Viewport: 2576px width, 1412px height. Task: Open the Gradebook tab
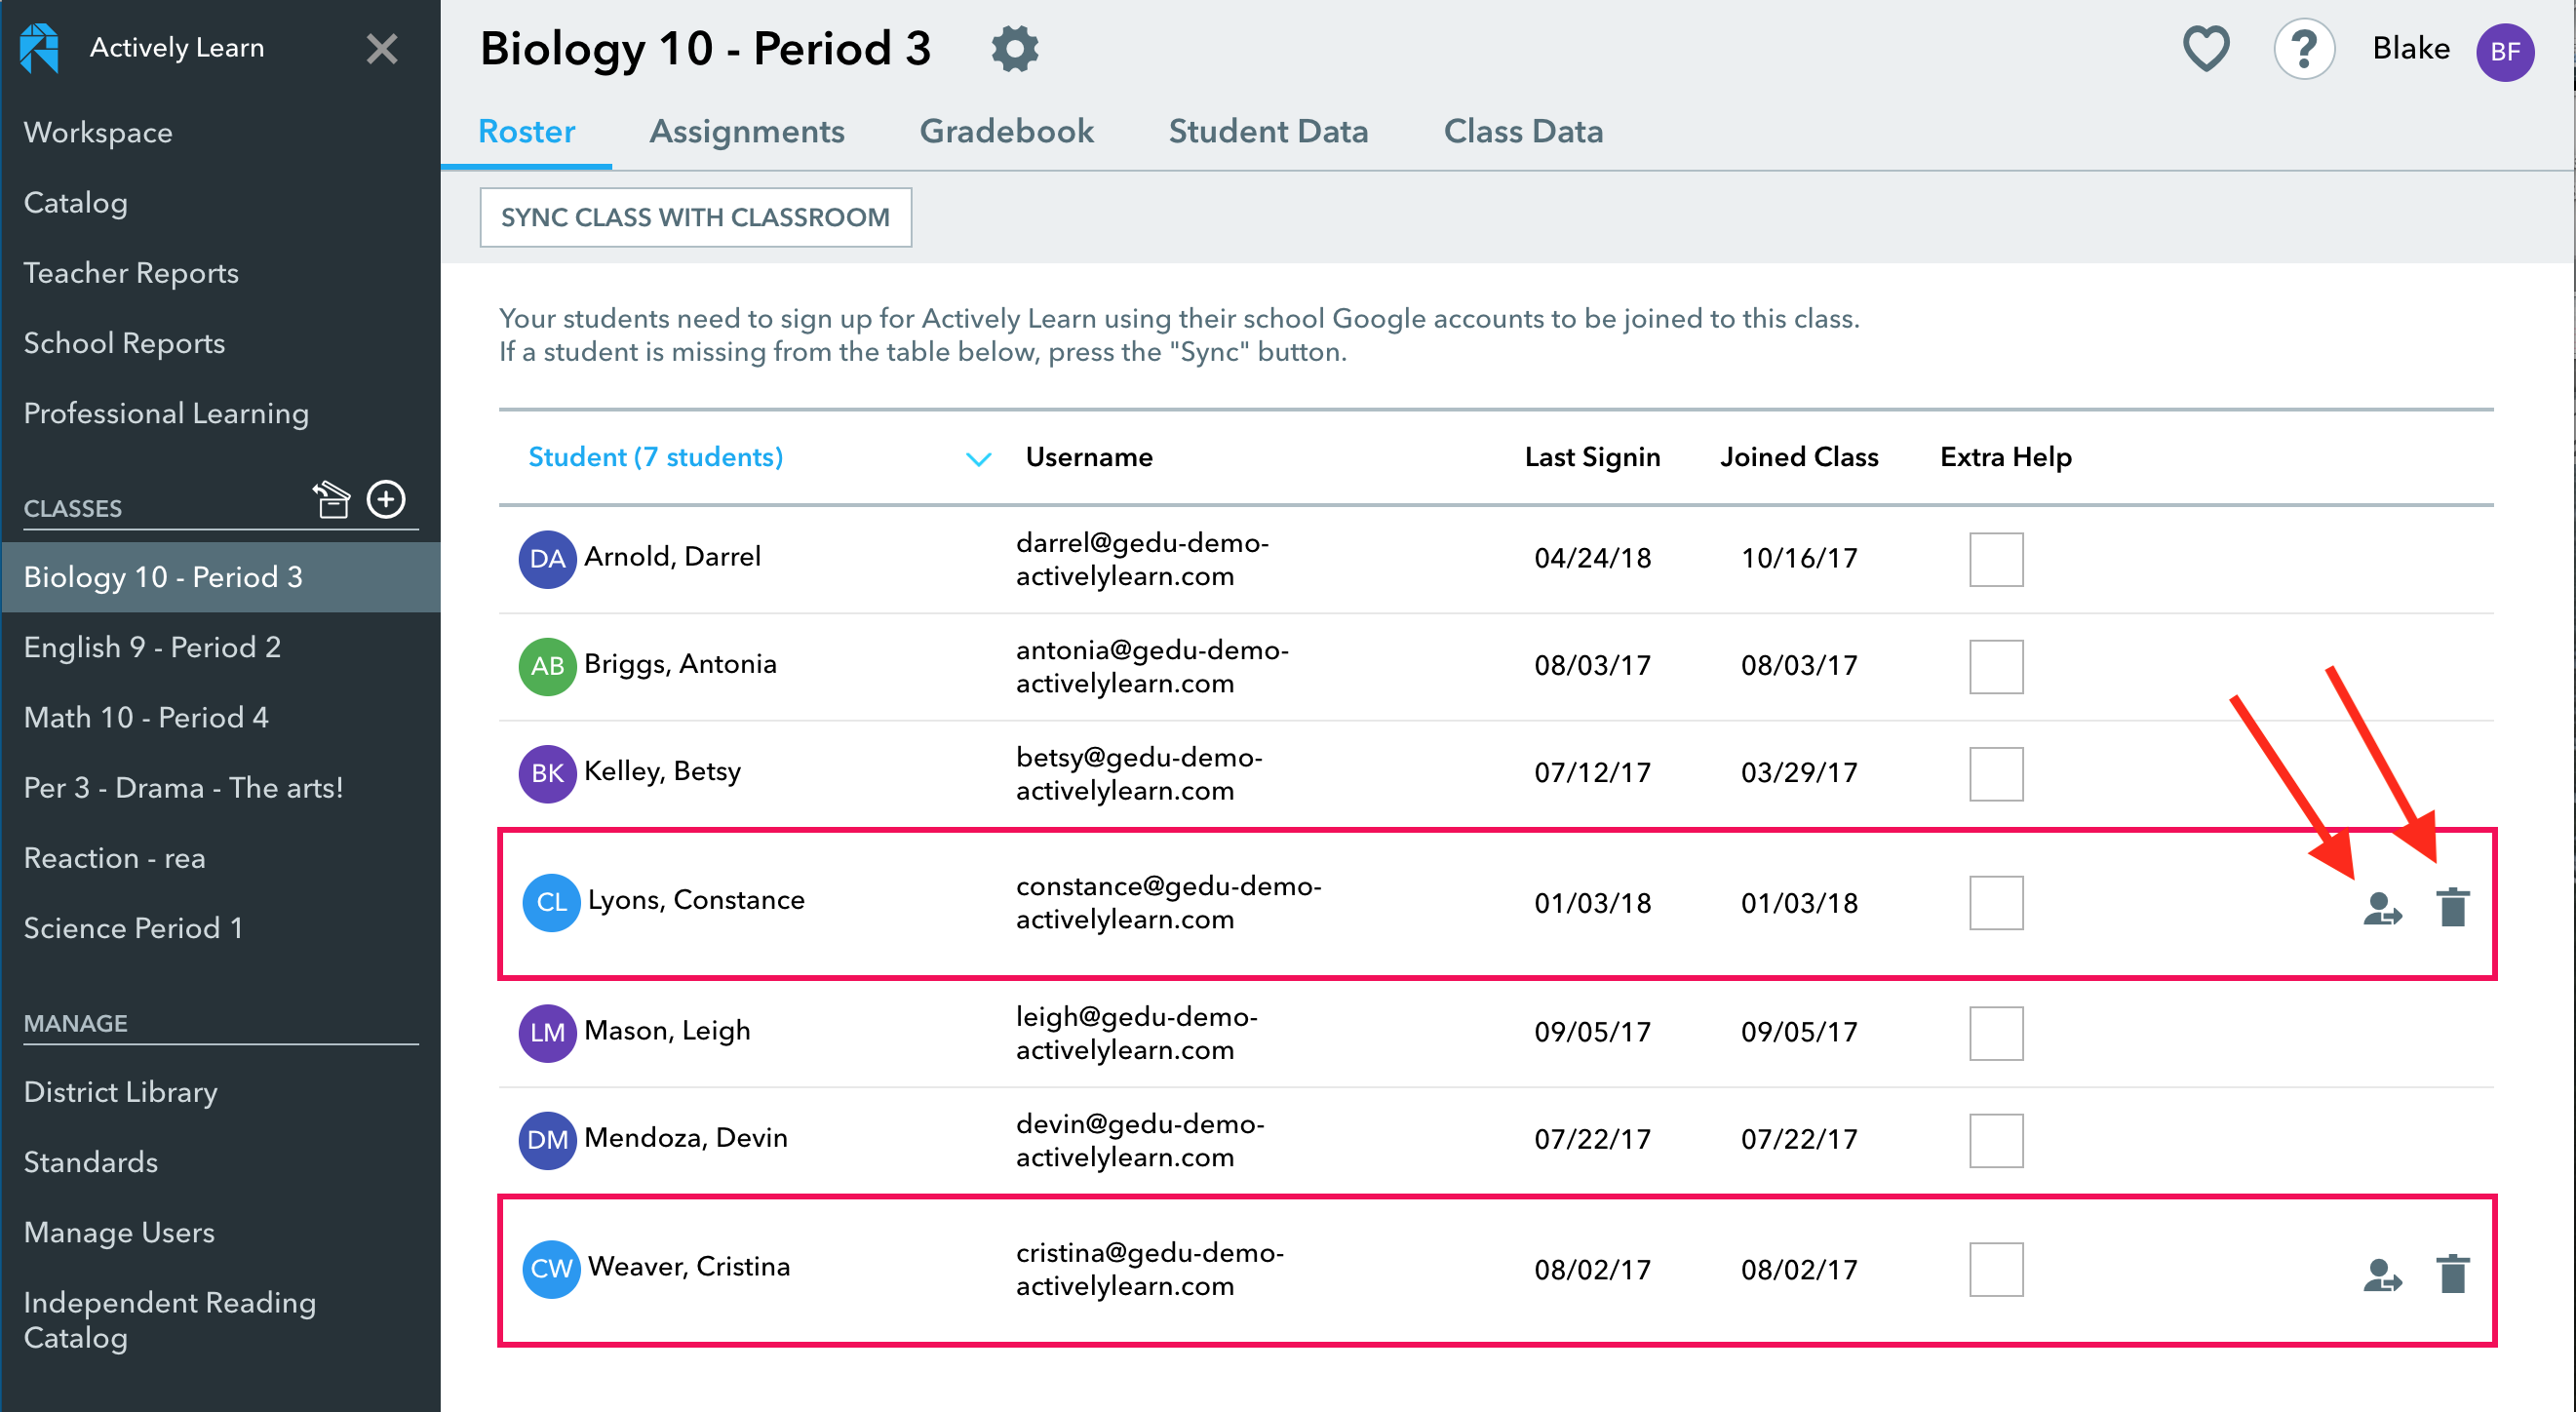tap(1006, 131)
